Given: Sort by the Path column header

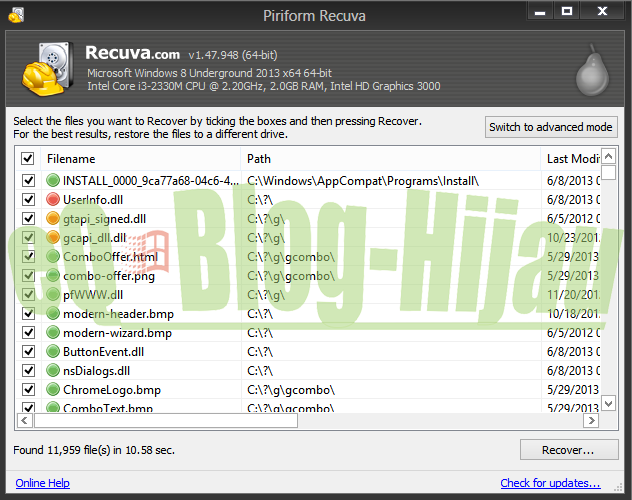Looking at the screenshot, I should pyautogui.click(x=391, y=159).
